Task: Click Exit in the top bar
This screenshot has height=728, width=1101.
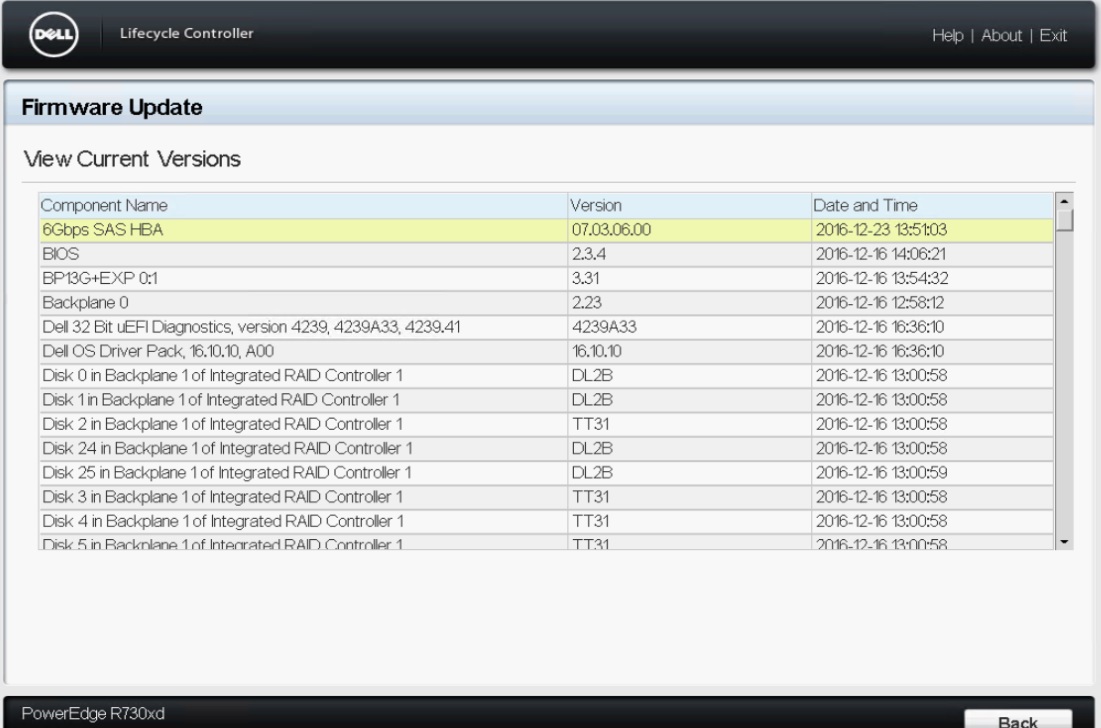Action: click(1053, 36)
